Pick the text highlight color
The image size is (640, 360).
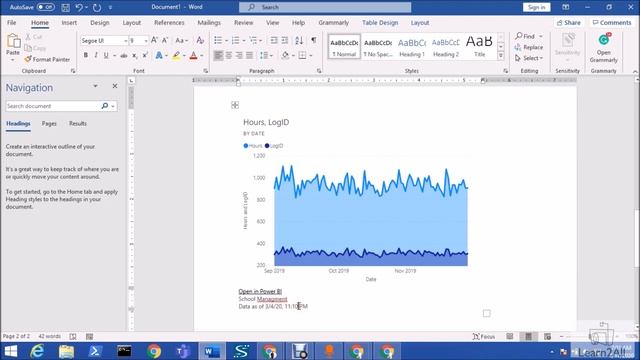coord(176,56)
